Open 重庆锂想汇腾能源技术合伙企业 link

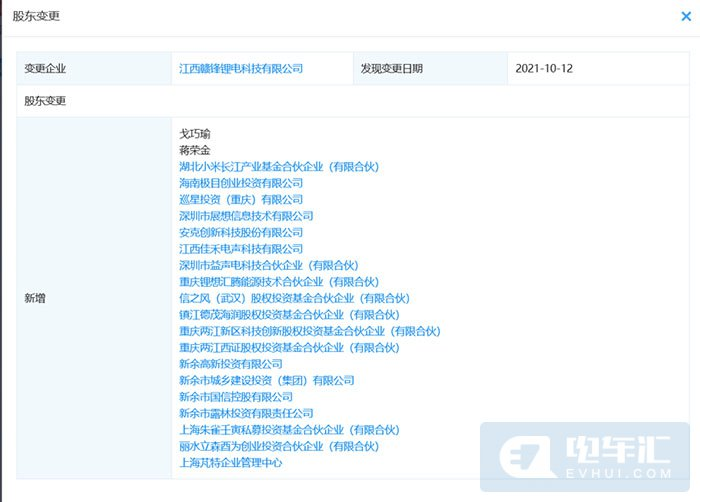tap(279, 282)
